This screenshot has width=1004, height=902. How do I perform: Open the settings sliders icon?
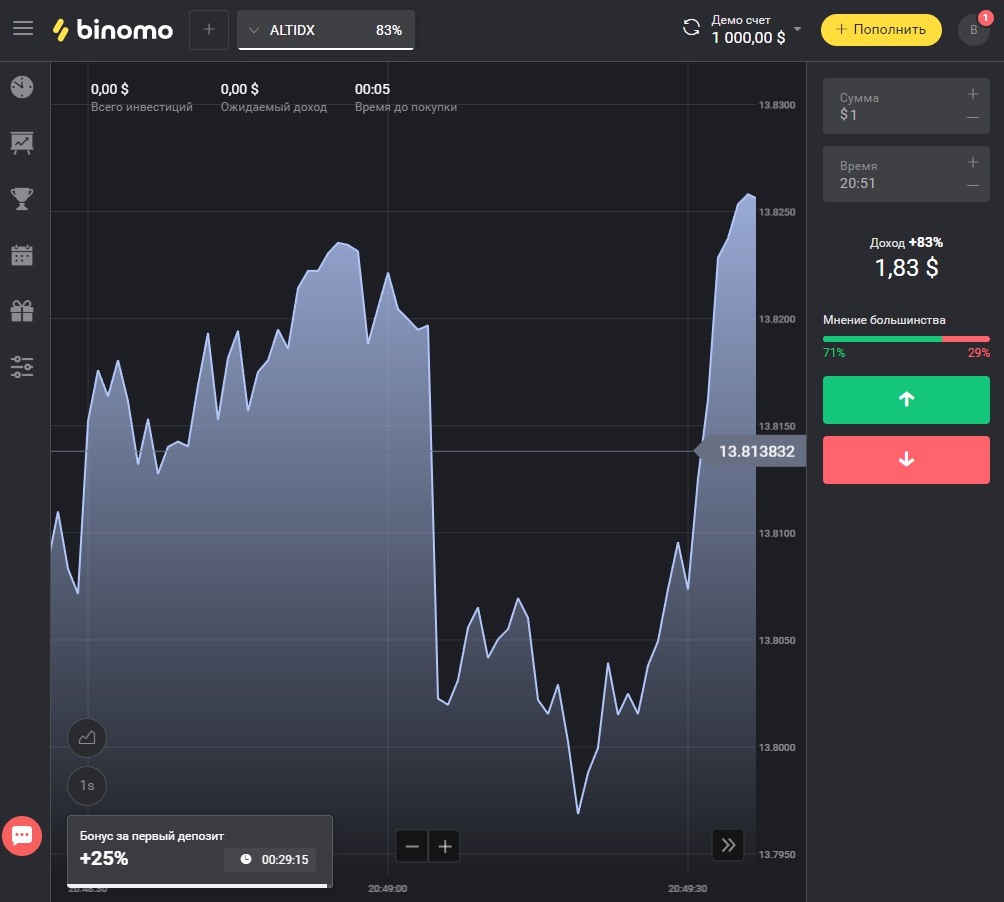22,367
